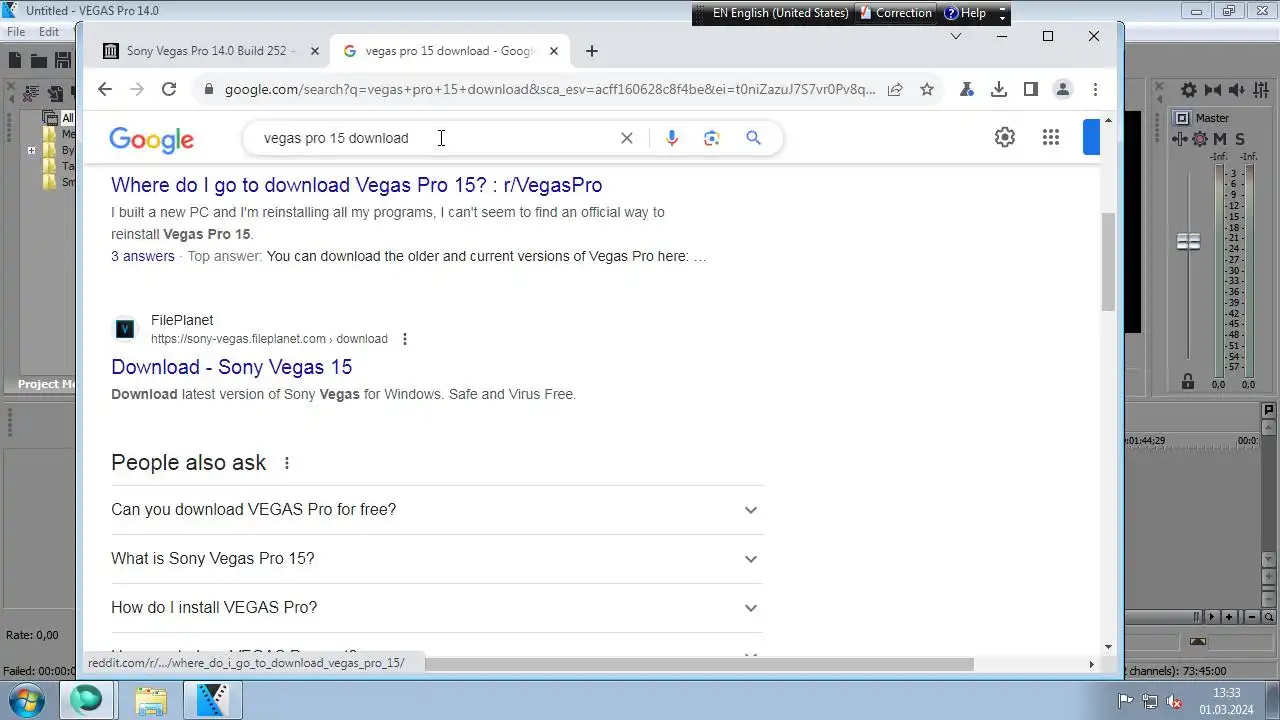
Task: Open Chrome profile avatar
Action: click(1063, 89)
